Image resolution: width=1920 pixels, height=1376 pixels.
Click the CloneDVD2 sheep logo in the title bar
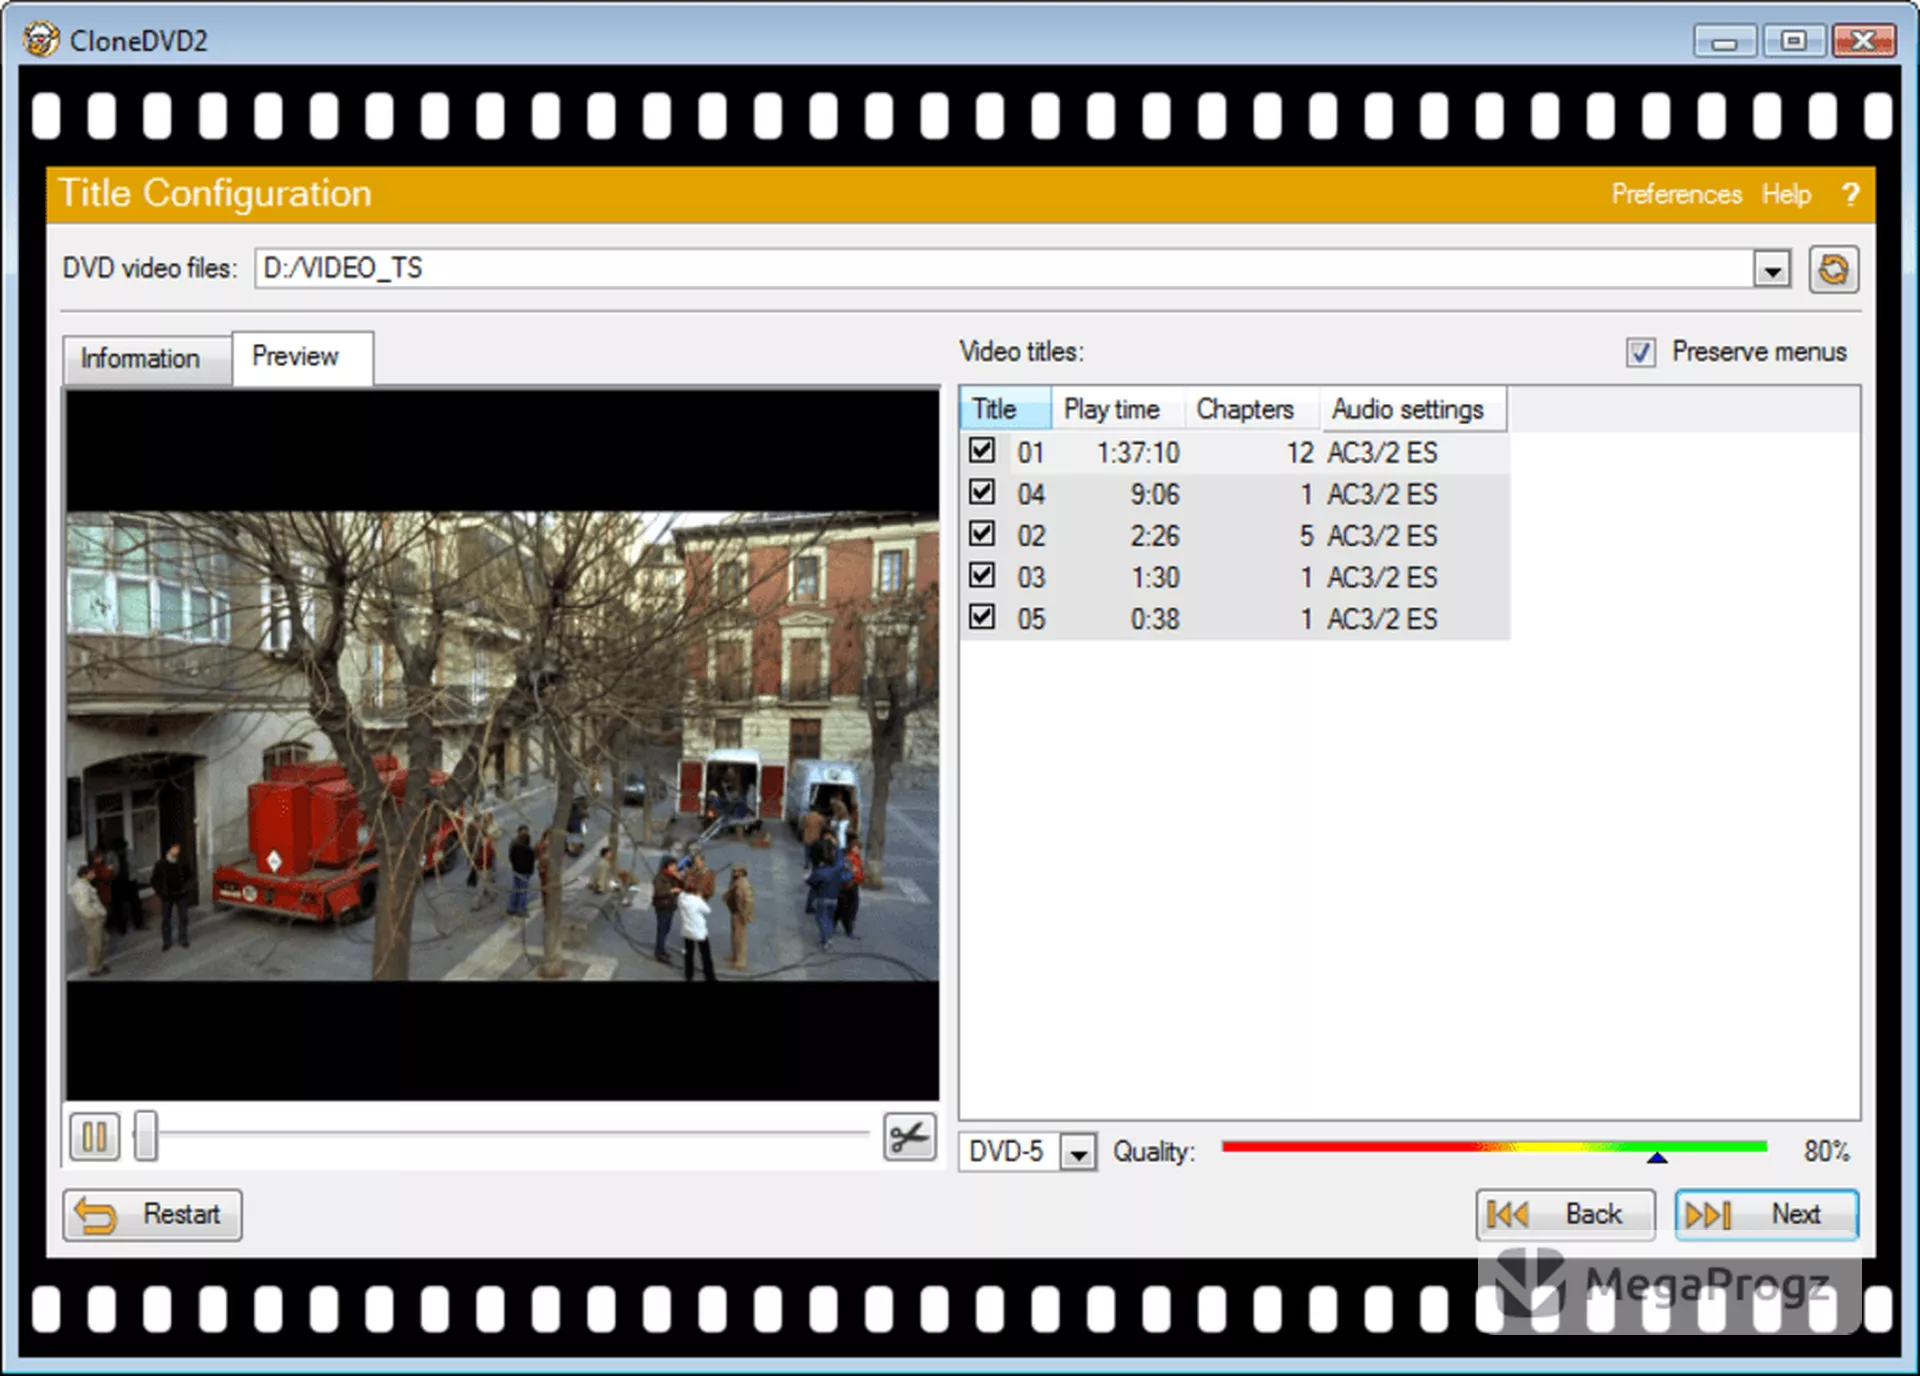pos(41,40)
